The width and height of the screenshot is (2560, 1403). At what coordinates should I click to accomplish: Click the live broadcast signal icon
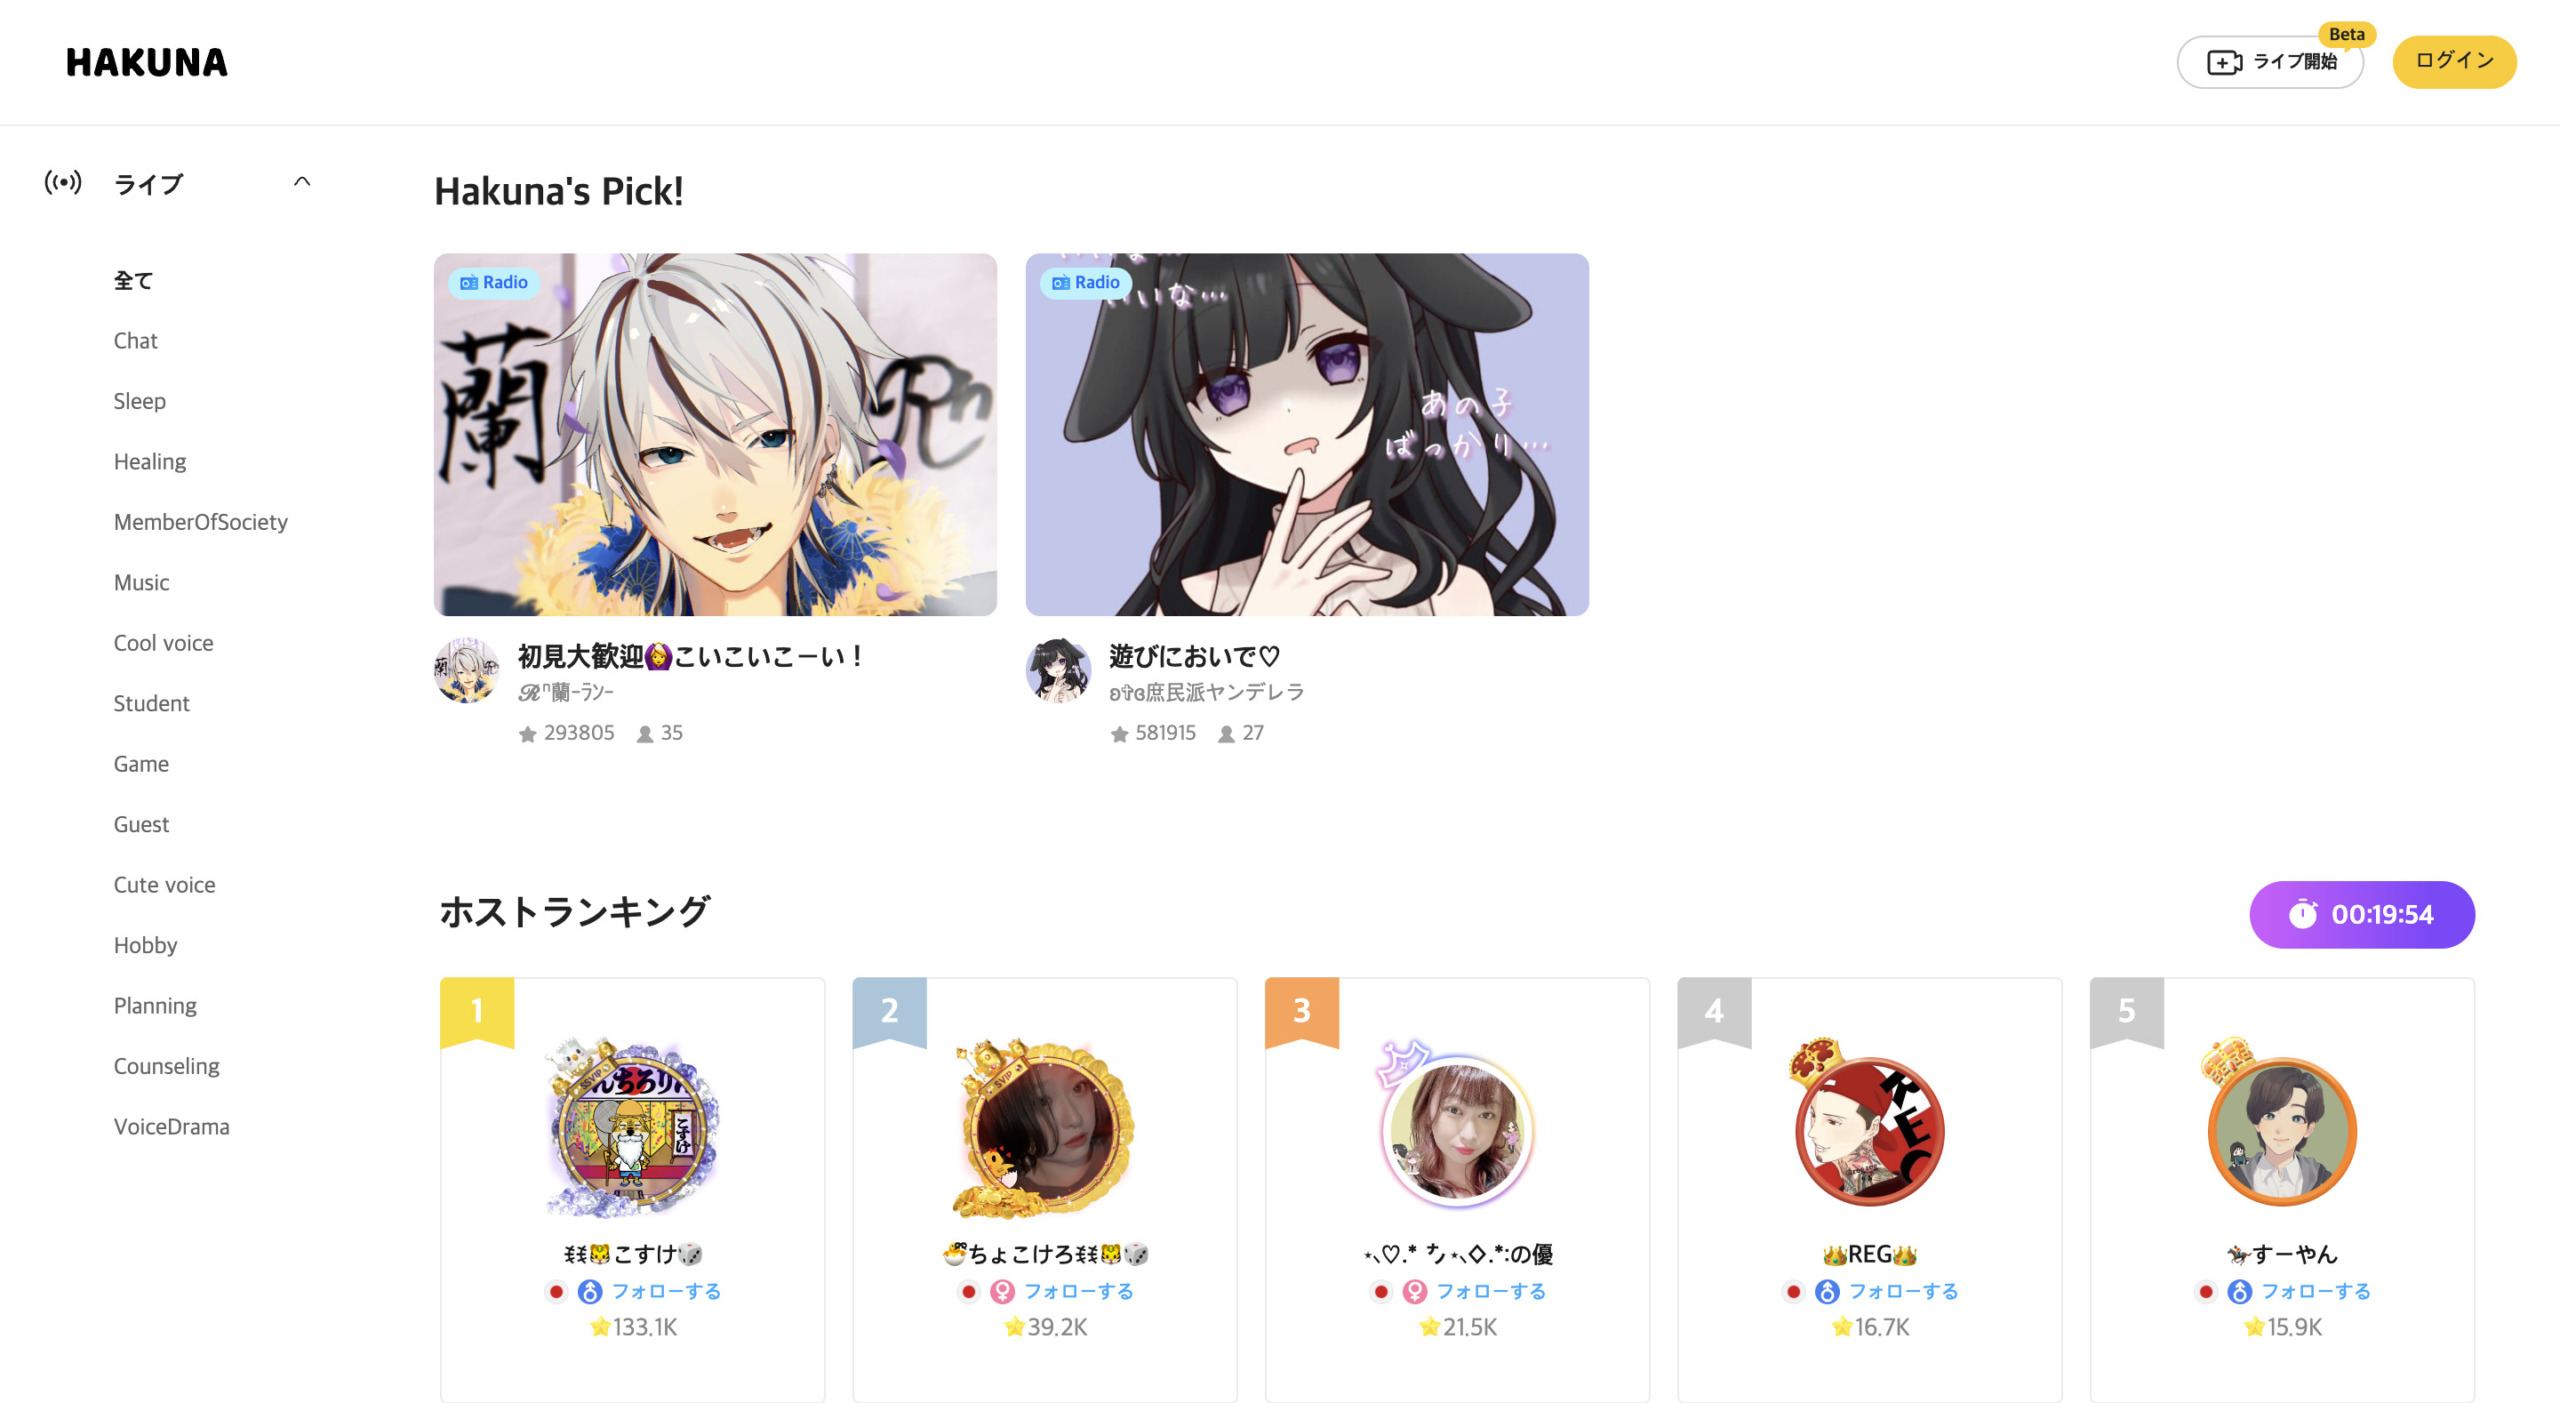point(63,182)
